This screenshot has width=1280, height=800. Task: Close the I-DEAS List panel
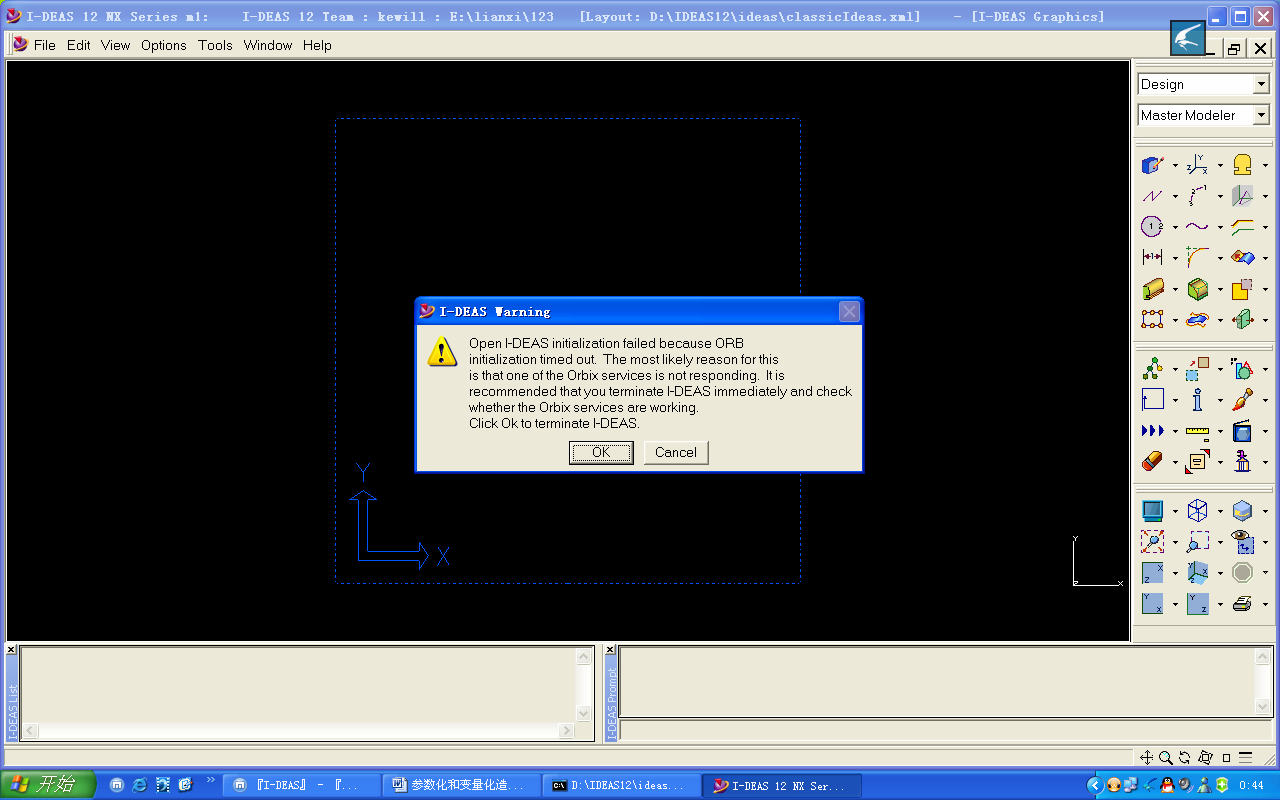pyautogui.click(x=11, y=650)
